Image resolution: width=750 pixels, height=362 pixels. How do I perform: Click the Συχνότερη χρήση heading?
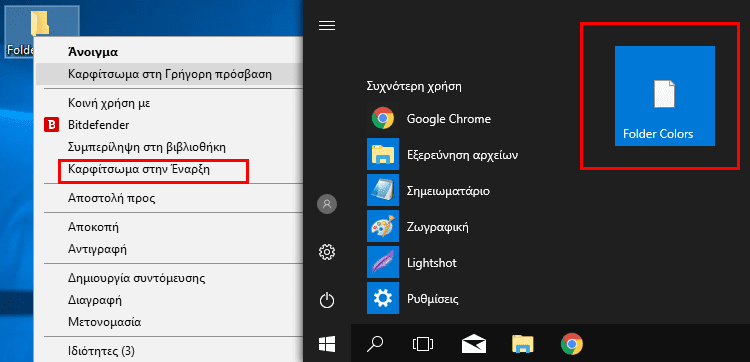(413, 87)
